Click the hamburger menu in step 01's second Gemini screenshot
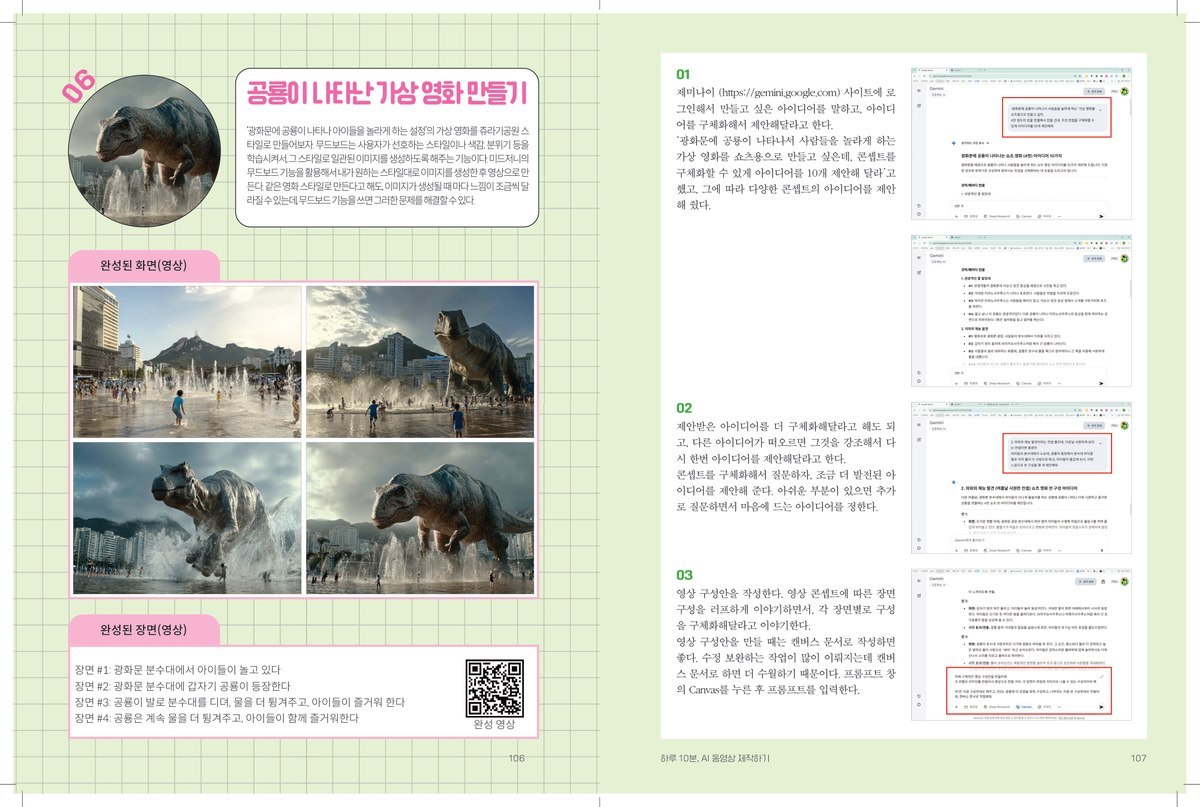Screen dimensions: 1200x807 (919, 258)
